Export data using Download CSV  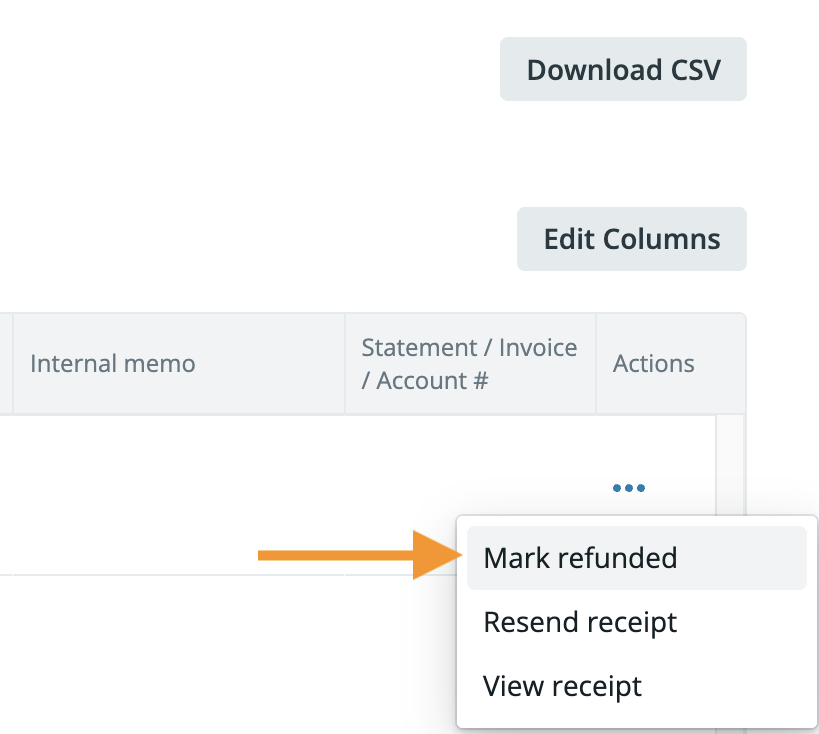pyautogui.click(x=622, y=69)
